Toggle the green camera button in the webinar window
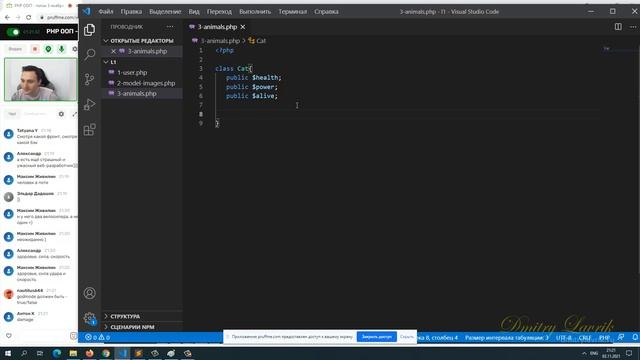 pyautogui.click(x=48, y=49)
